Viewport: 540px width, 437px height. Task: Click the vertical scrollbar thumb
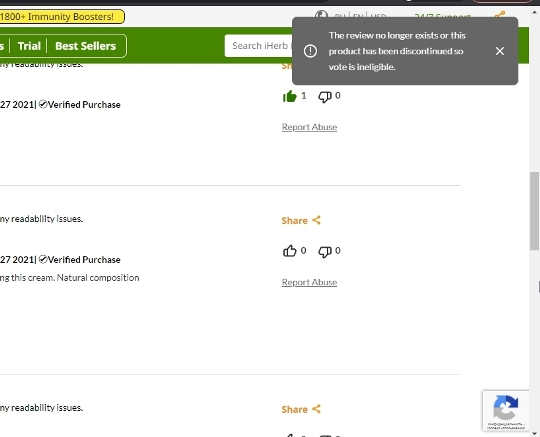click(x=534, y=211)
